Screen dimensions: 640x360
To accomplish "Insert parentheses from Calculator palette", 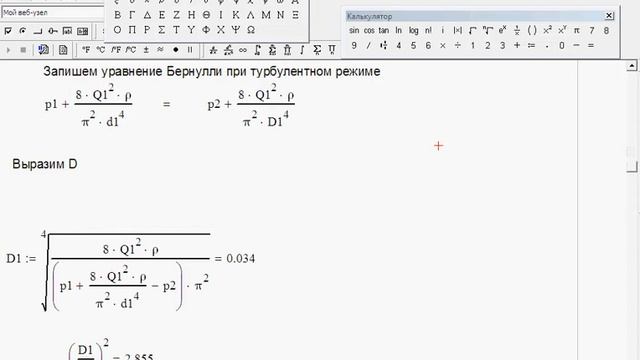I will (x=532, y=30).
